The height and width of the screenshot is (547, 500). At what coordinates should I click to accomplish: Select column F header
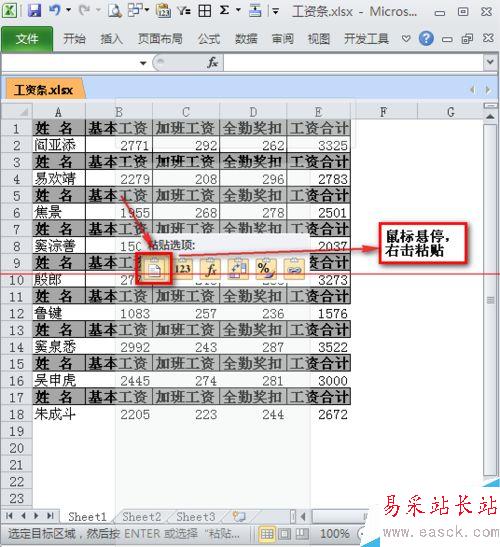383,112
